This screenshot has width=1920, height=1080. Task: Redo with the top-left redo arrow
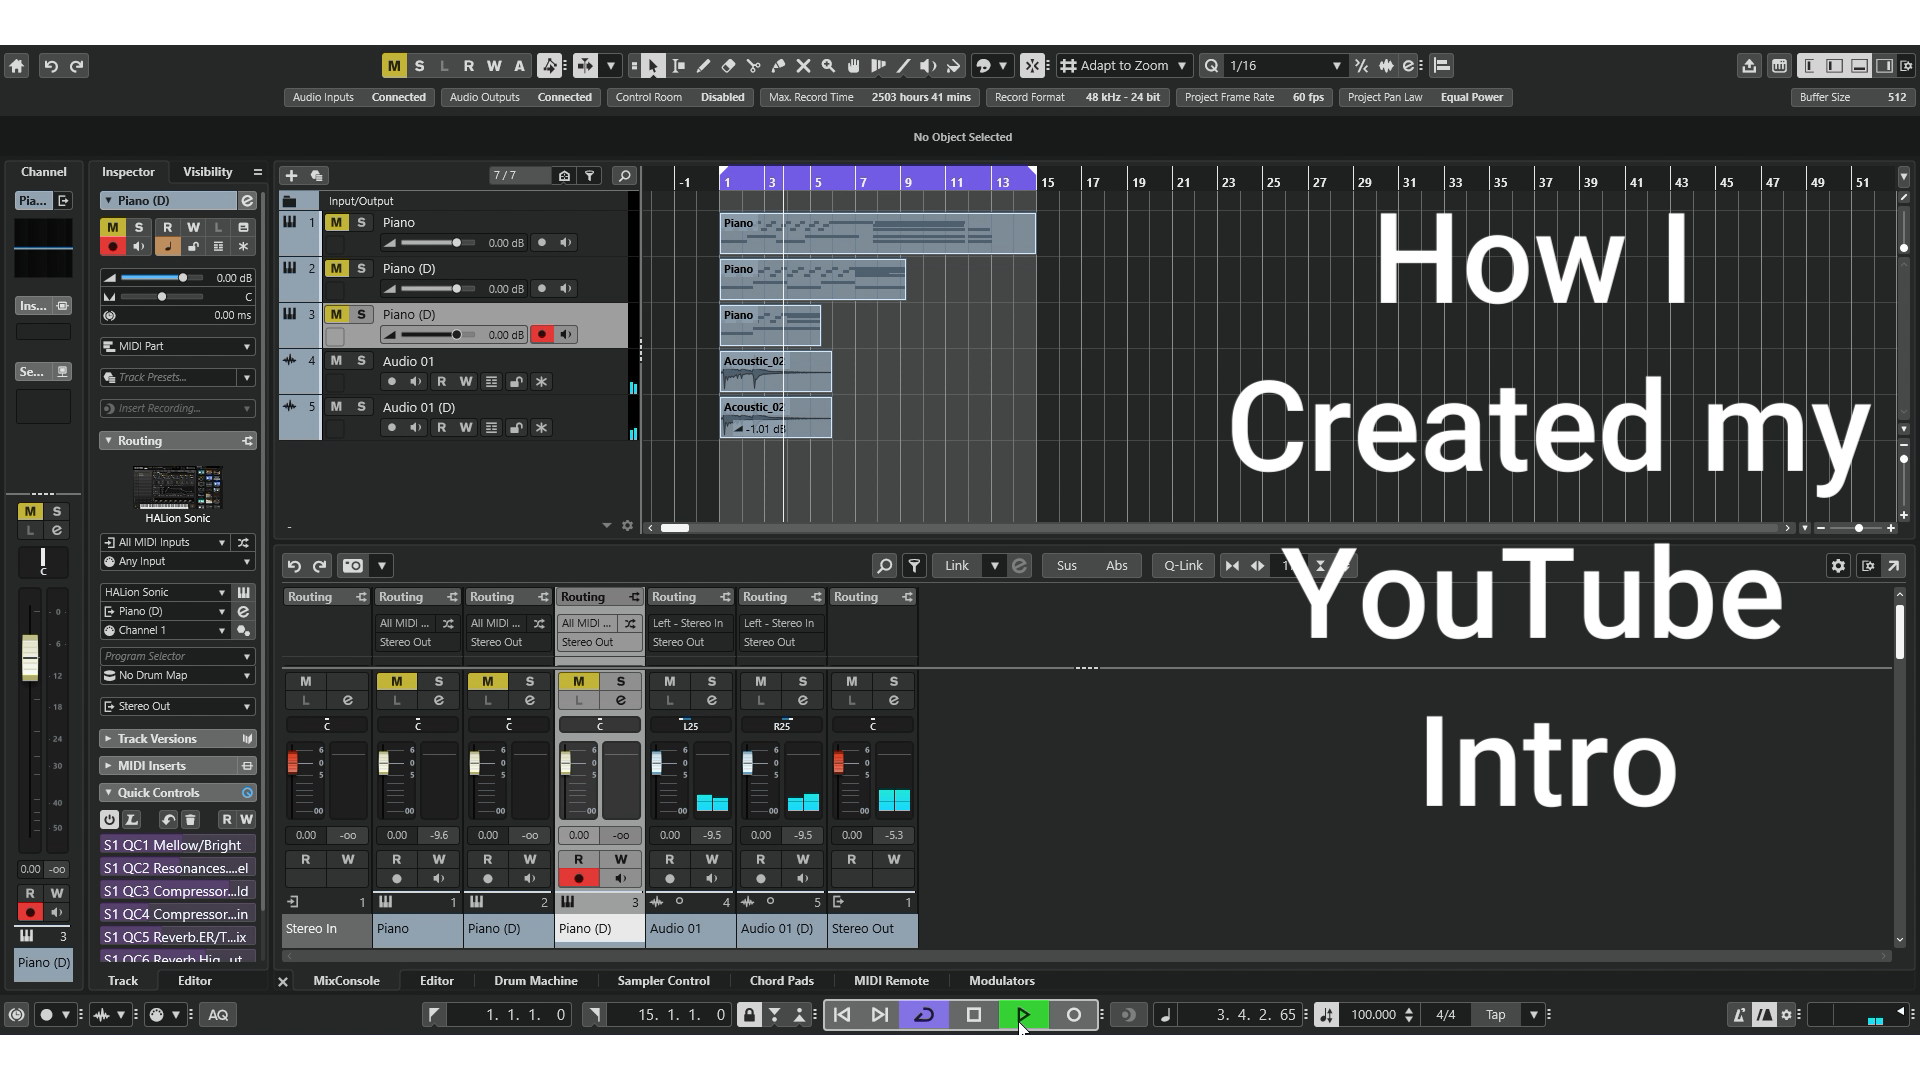pos(76,66)
